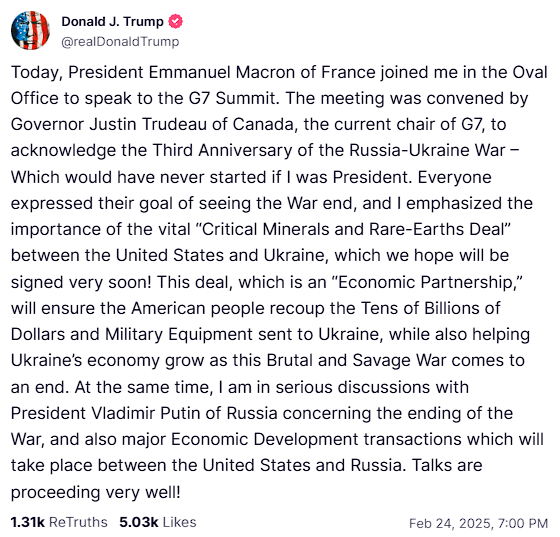Open the Donald J. Trump display name
Image resolution: width=560 pixels, height=537 pixels.
(112, 21)
